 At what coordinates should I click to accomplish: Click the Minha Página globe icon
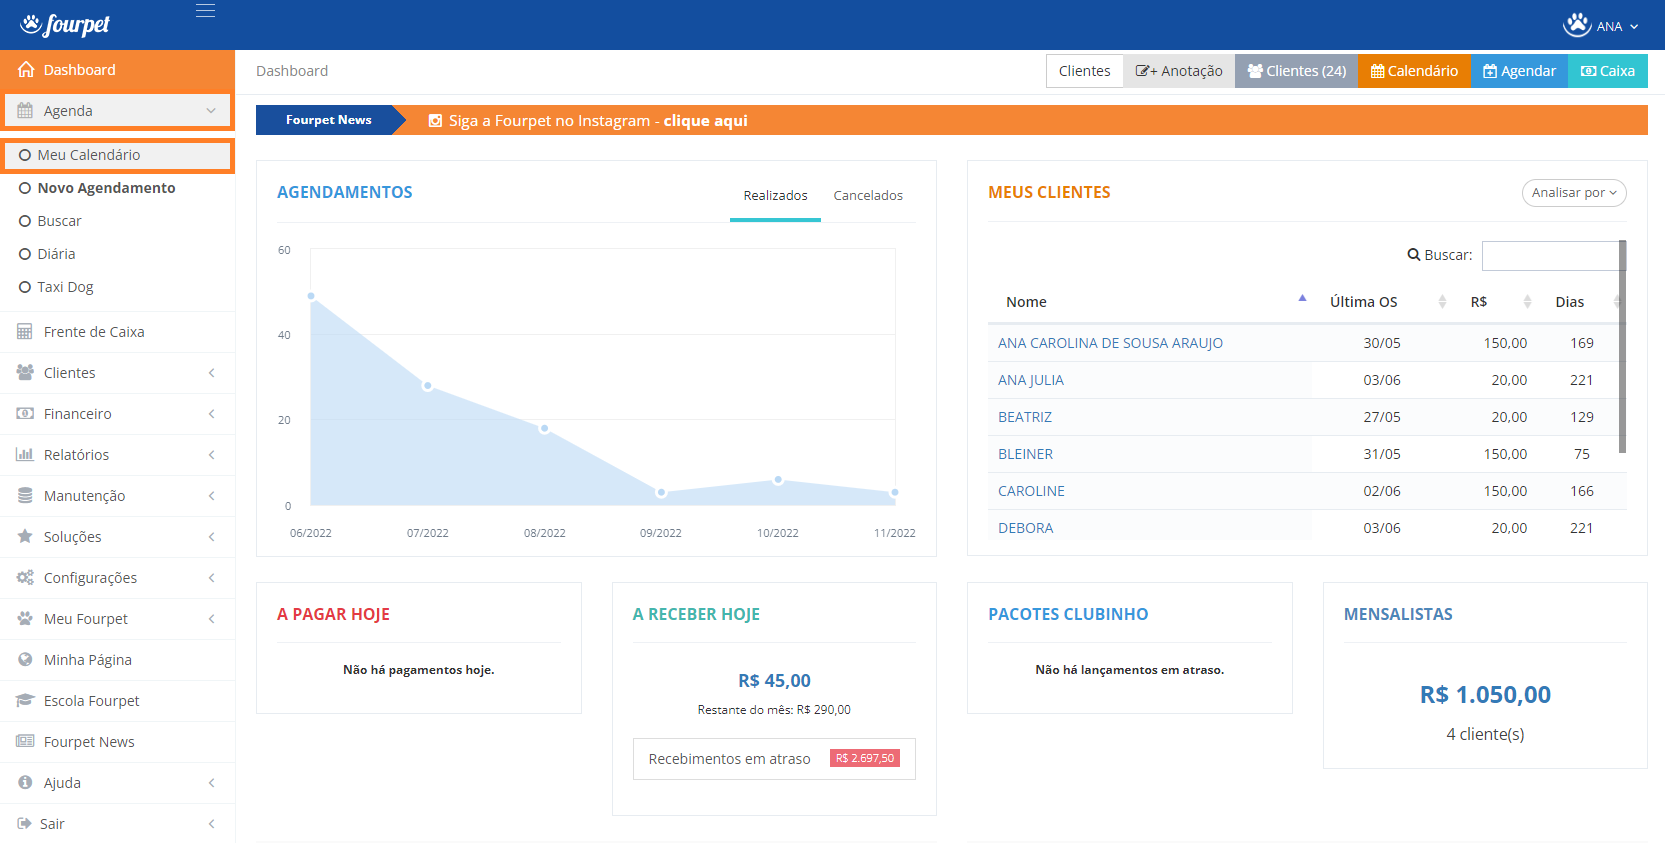coord(25,660)
